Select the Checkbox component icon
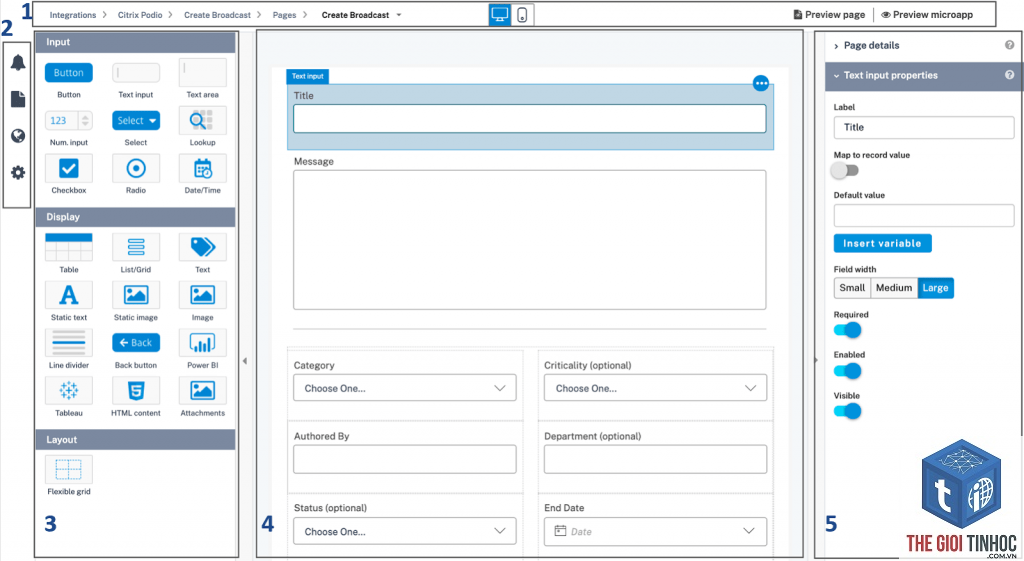Viewport: 1024px width, 561px height. 69,168
